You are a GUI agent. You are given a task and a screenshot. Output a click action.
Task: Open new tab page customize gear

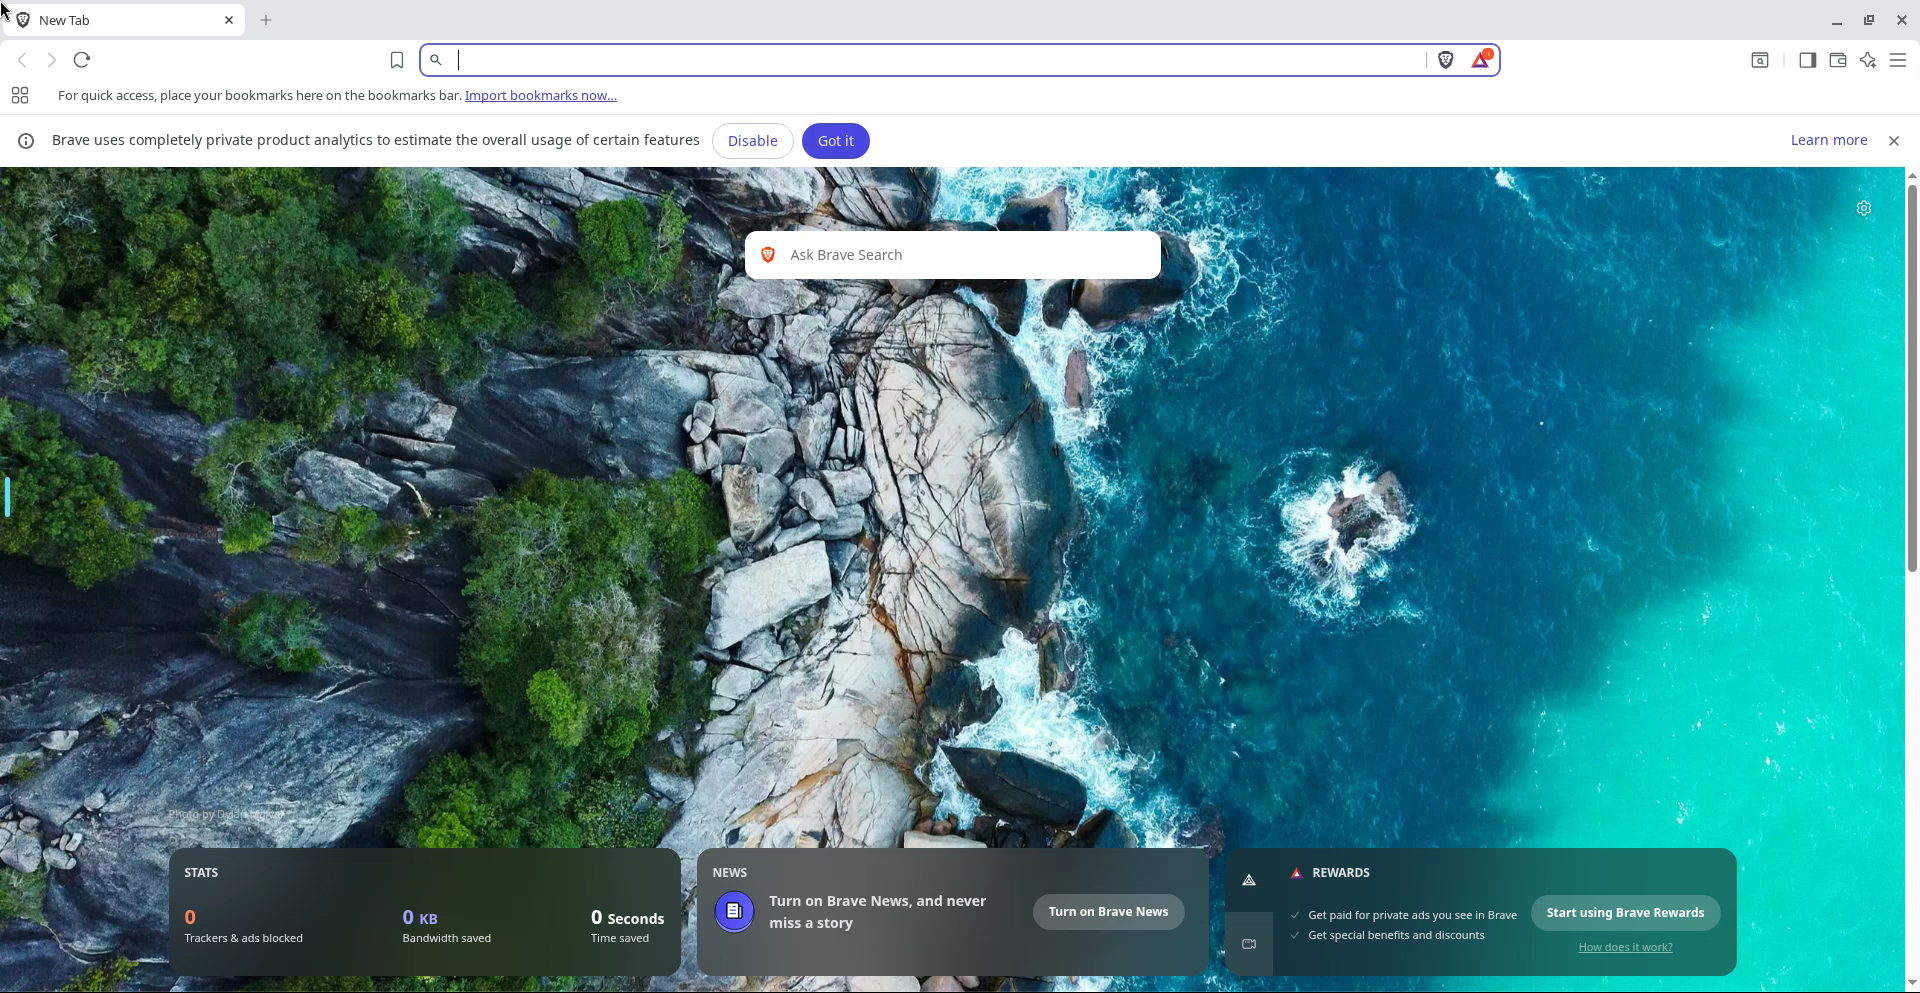tap(1863, 208)
